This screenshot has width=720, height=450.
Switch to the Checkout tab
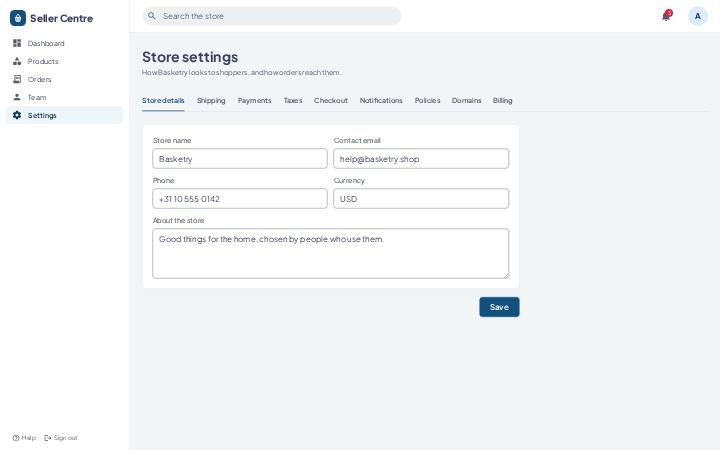pos(331,101)
